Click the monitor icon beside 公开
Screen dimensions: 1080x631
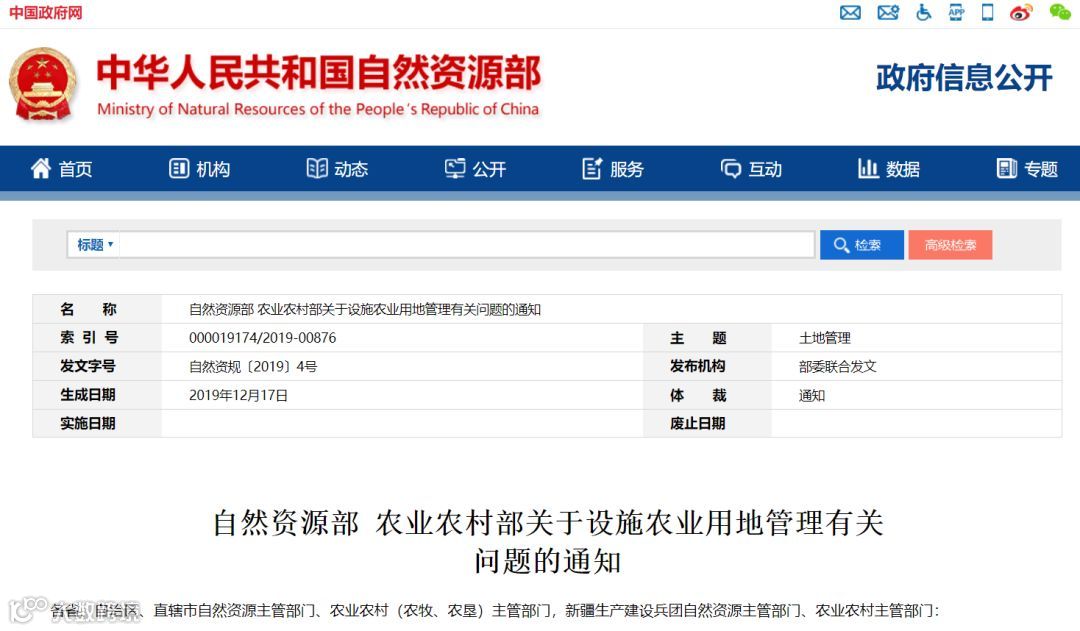455,168
